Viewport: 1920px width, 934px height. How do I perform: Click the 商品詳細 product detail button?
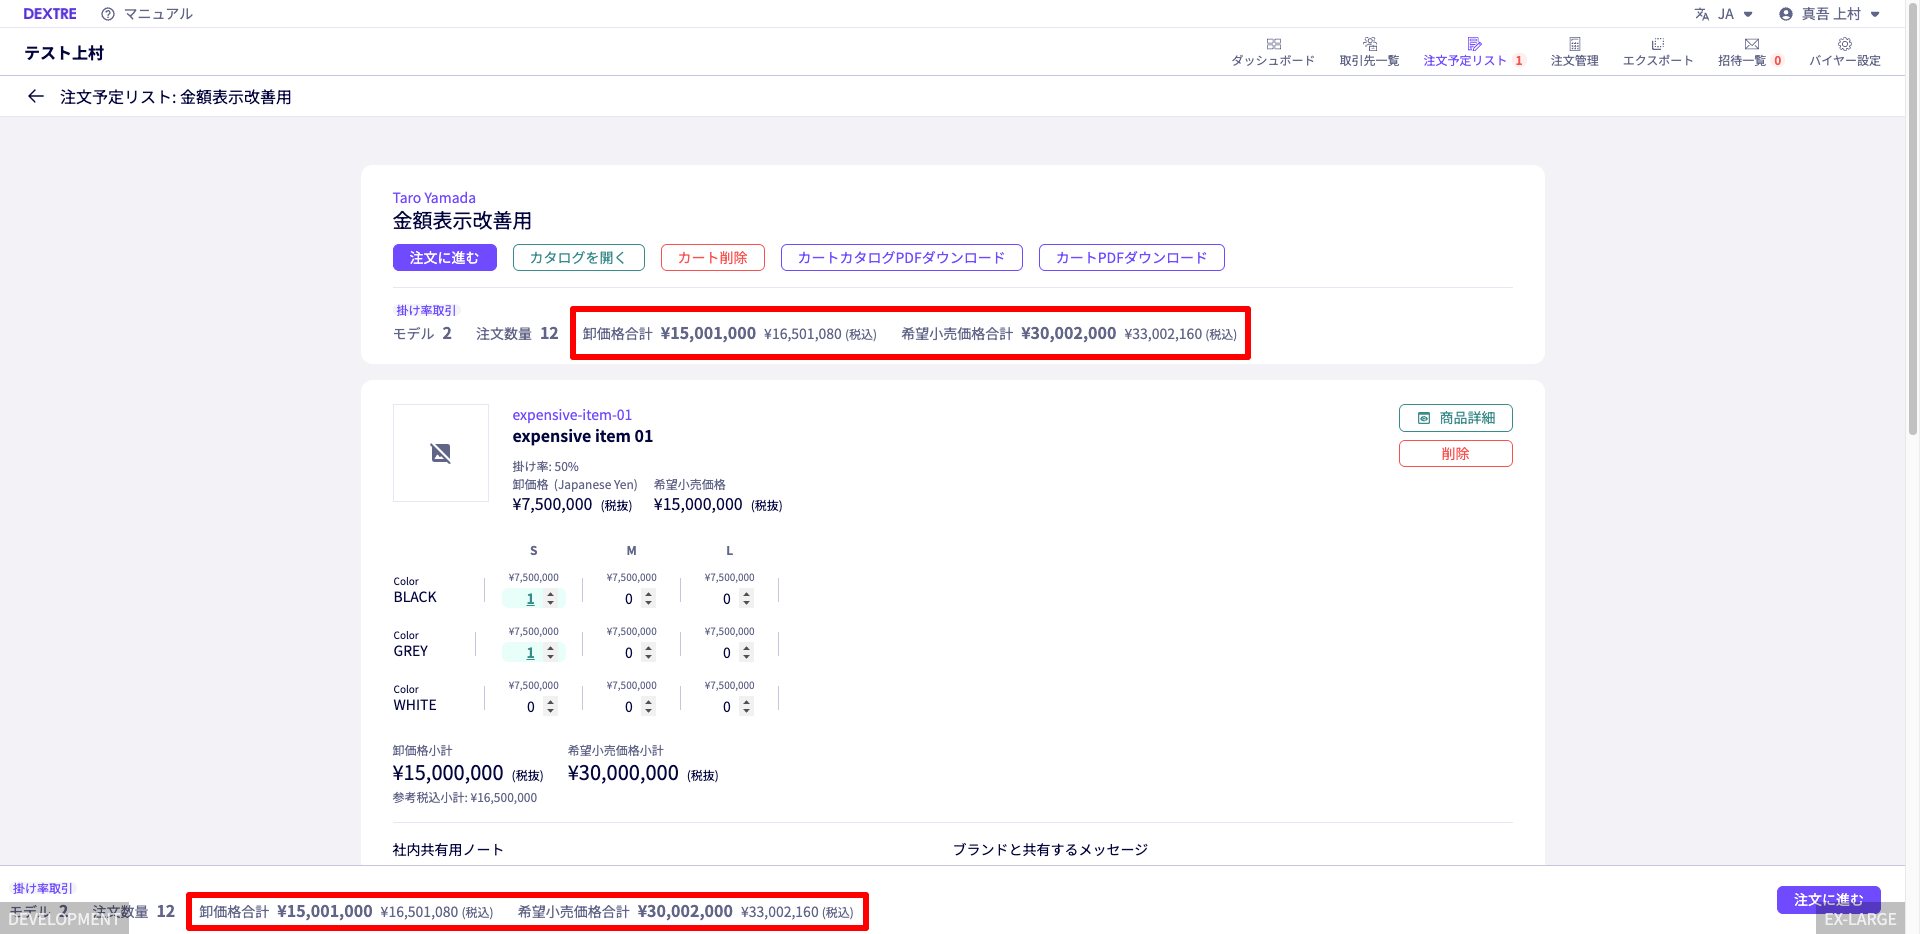(x=1455, y=418)
